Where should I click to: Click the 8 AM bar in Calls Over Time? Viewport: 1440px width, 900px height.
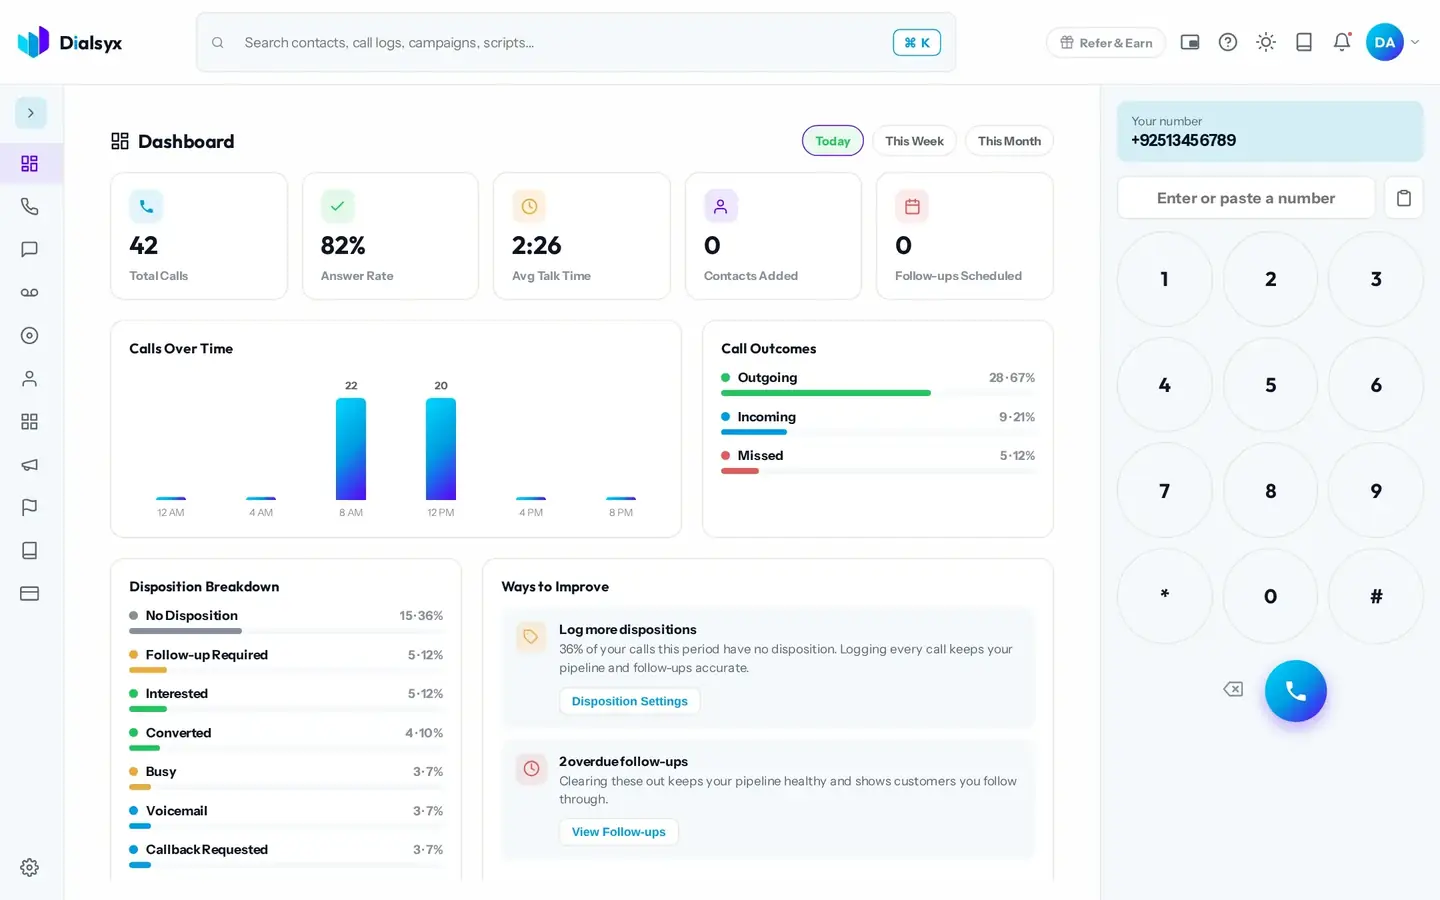coord(351,449)
